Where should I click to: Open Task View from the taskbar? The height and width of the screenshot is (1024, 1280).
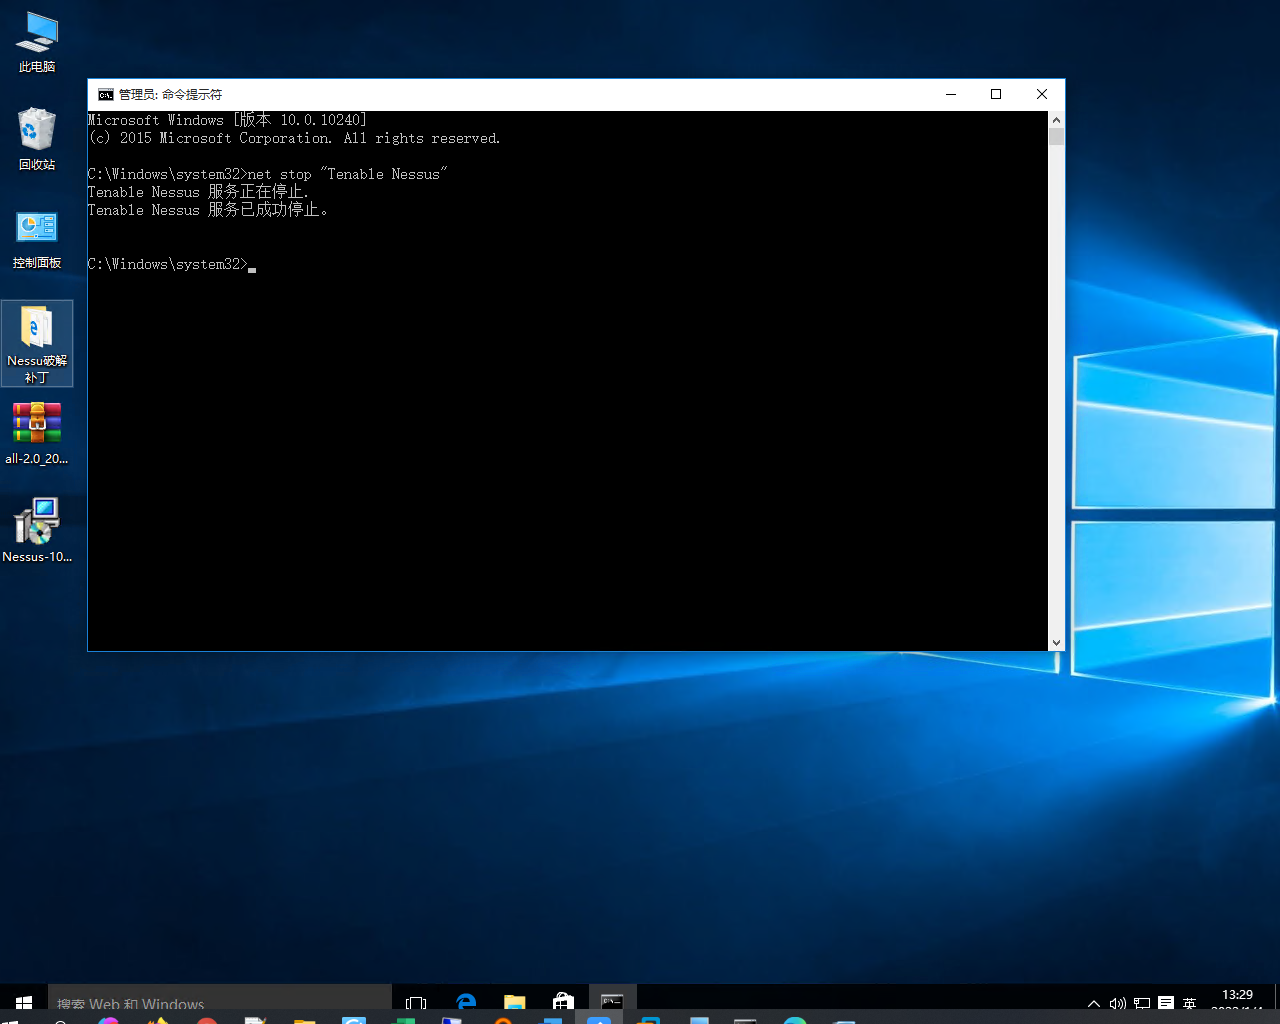pyautogui.click(x=415, y=1002)
